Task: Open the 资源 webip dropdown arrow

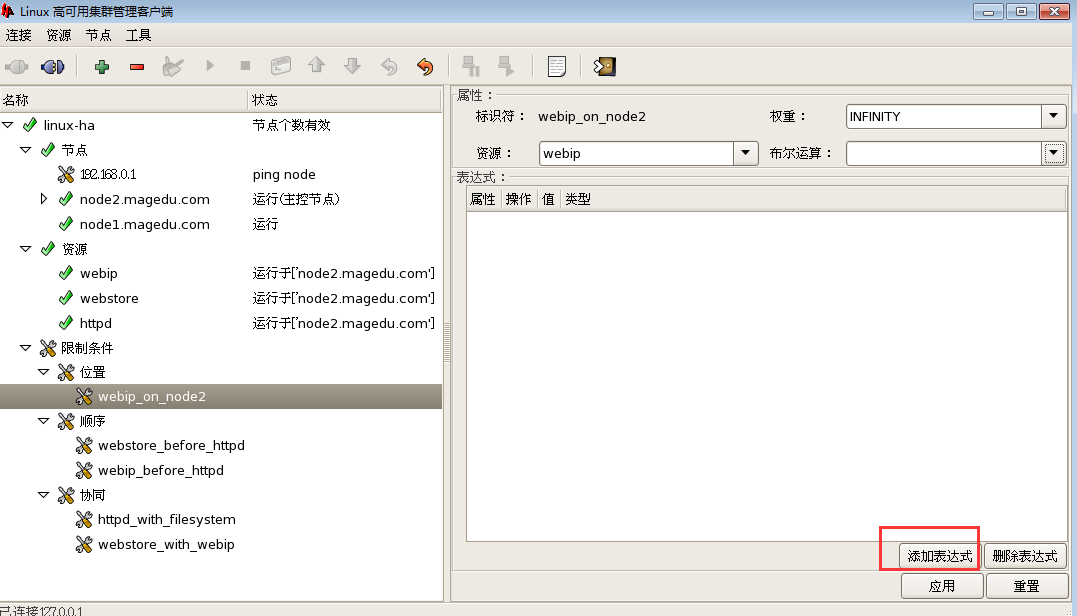Action: coord(746,153)
